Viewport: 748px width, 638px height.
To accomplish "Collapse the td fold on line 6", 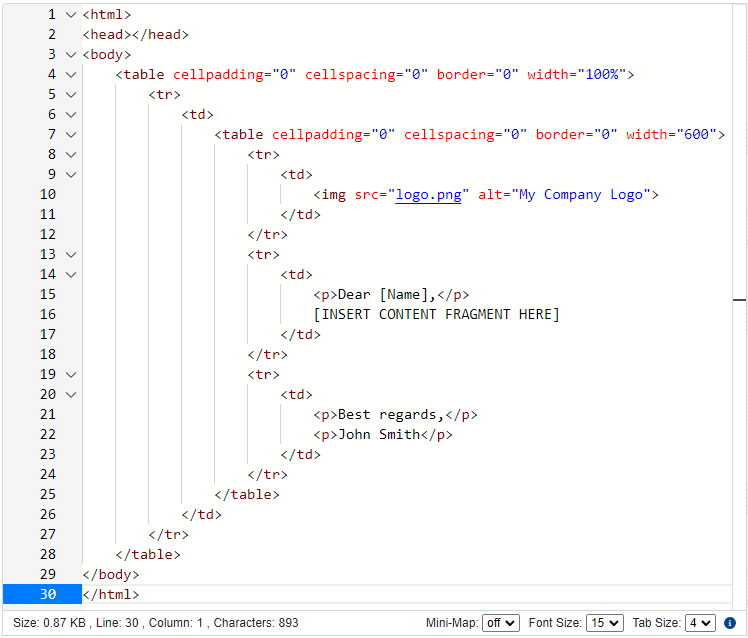I will coord(71,115).
